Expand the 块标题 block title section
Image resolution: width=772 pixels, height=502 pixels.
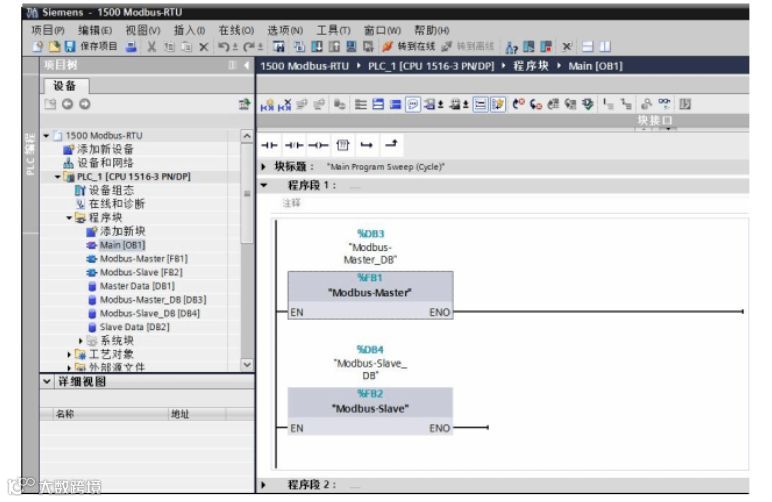[x=264, y=167]
